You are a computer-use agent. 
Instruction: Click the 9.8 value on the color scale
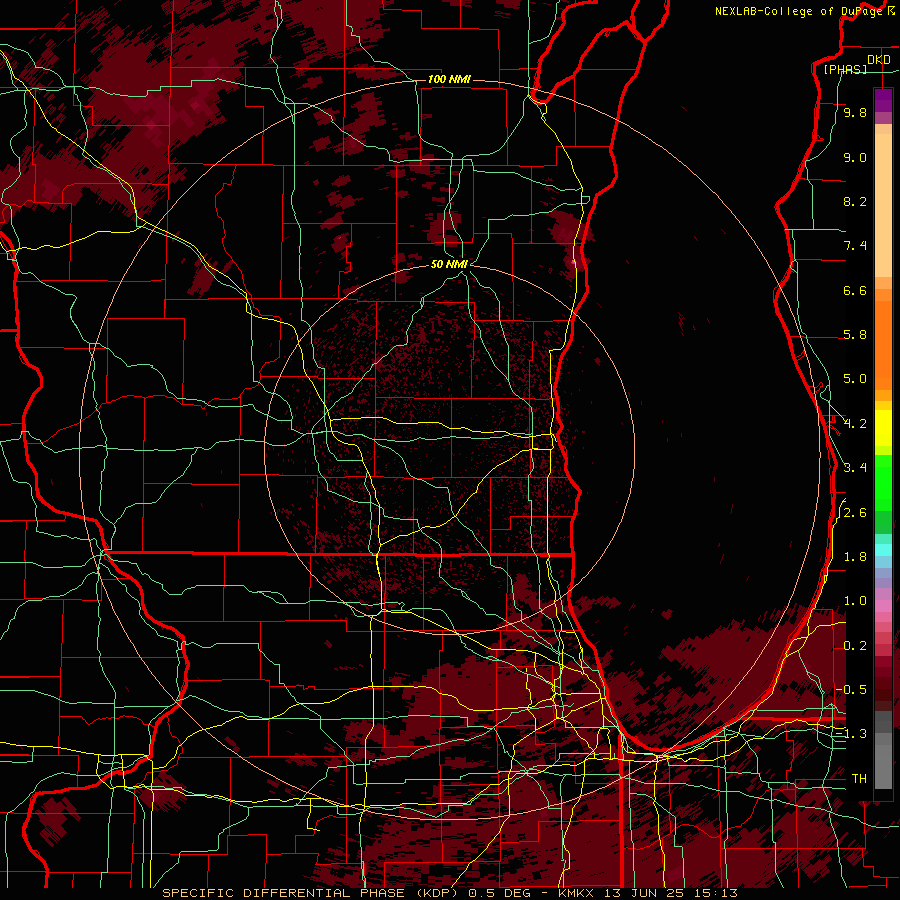pyautogui.click(x=855, y=112)
